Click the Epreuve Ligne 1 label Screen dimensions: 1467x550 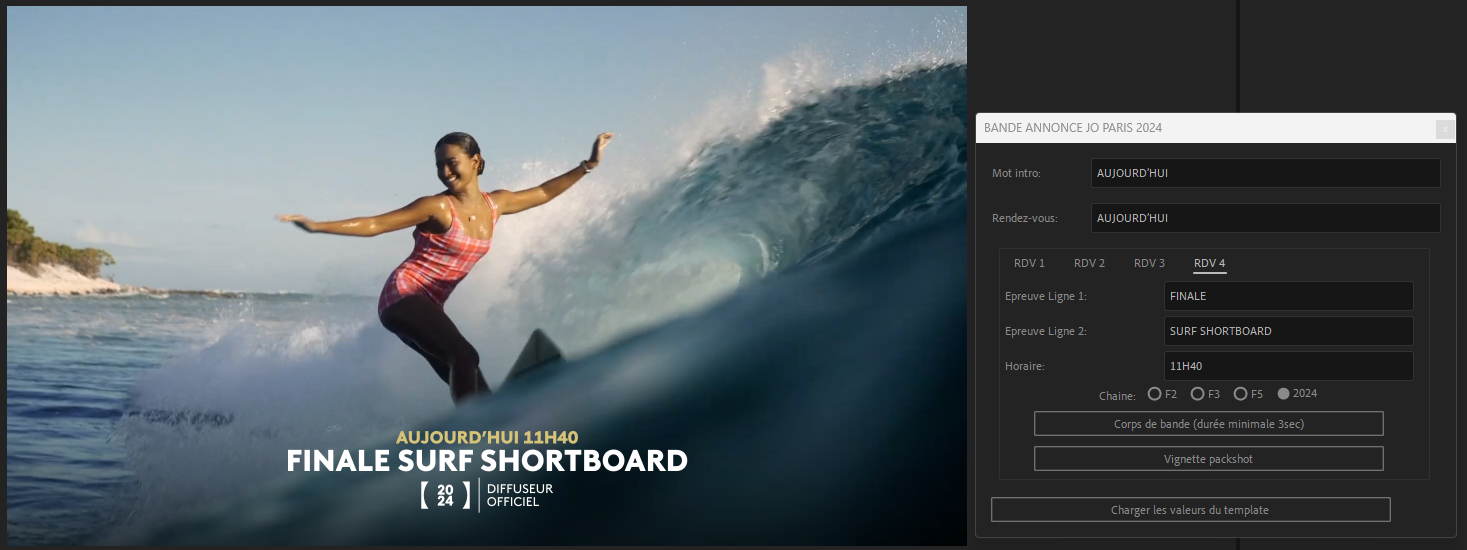[1045, 296]
